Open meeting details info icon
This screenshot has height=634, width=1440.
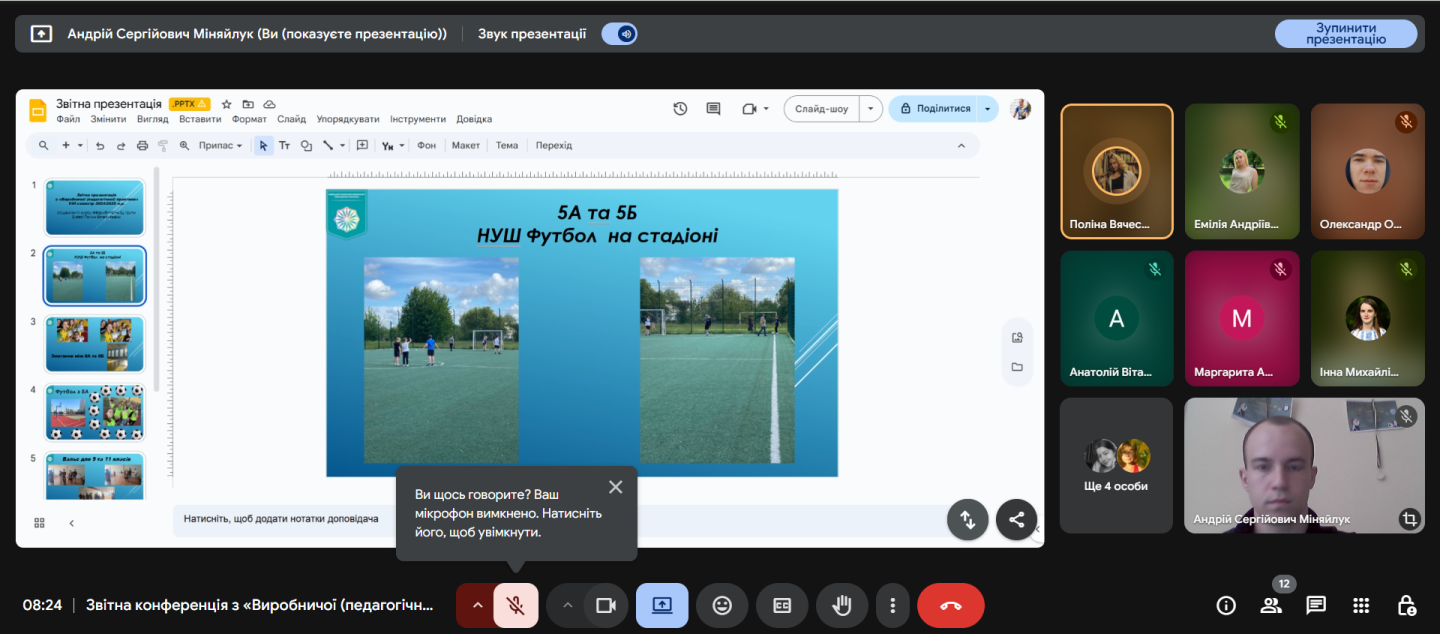[x=1225, y=605]
